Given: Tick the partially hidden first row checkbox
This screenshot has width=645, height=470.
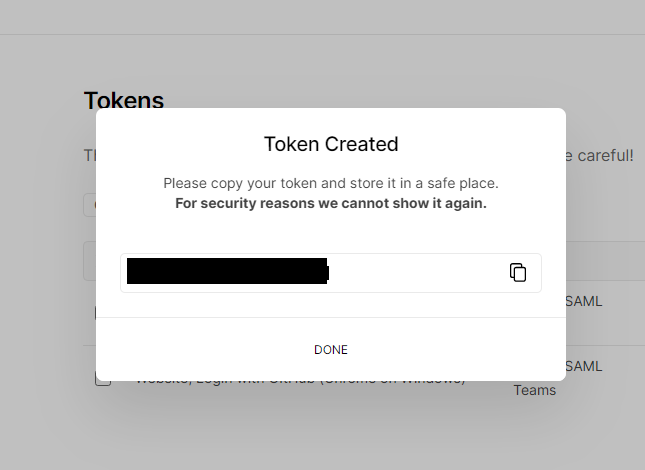Looking at the screenshot, I should [x=95, y=313].
